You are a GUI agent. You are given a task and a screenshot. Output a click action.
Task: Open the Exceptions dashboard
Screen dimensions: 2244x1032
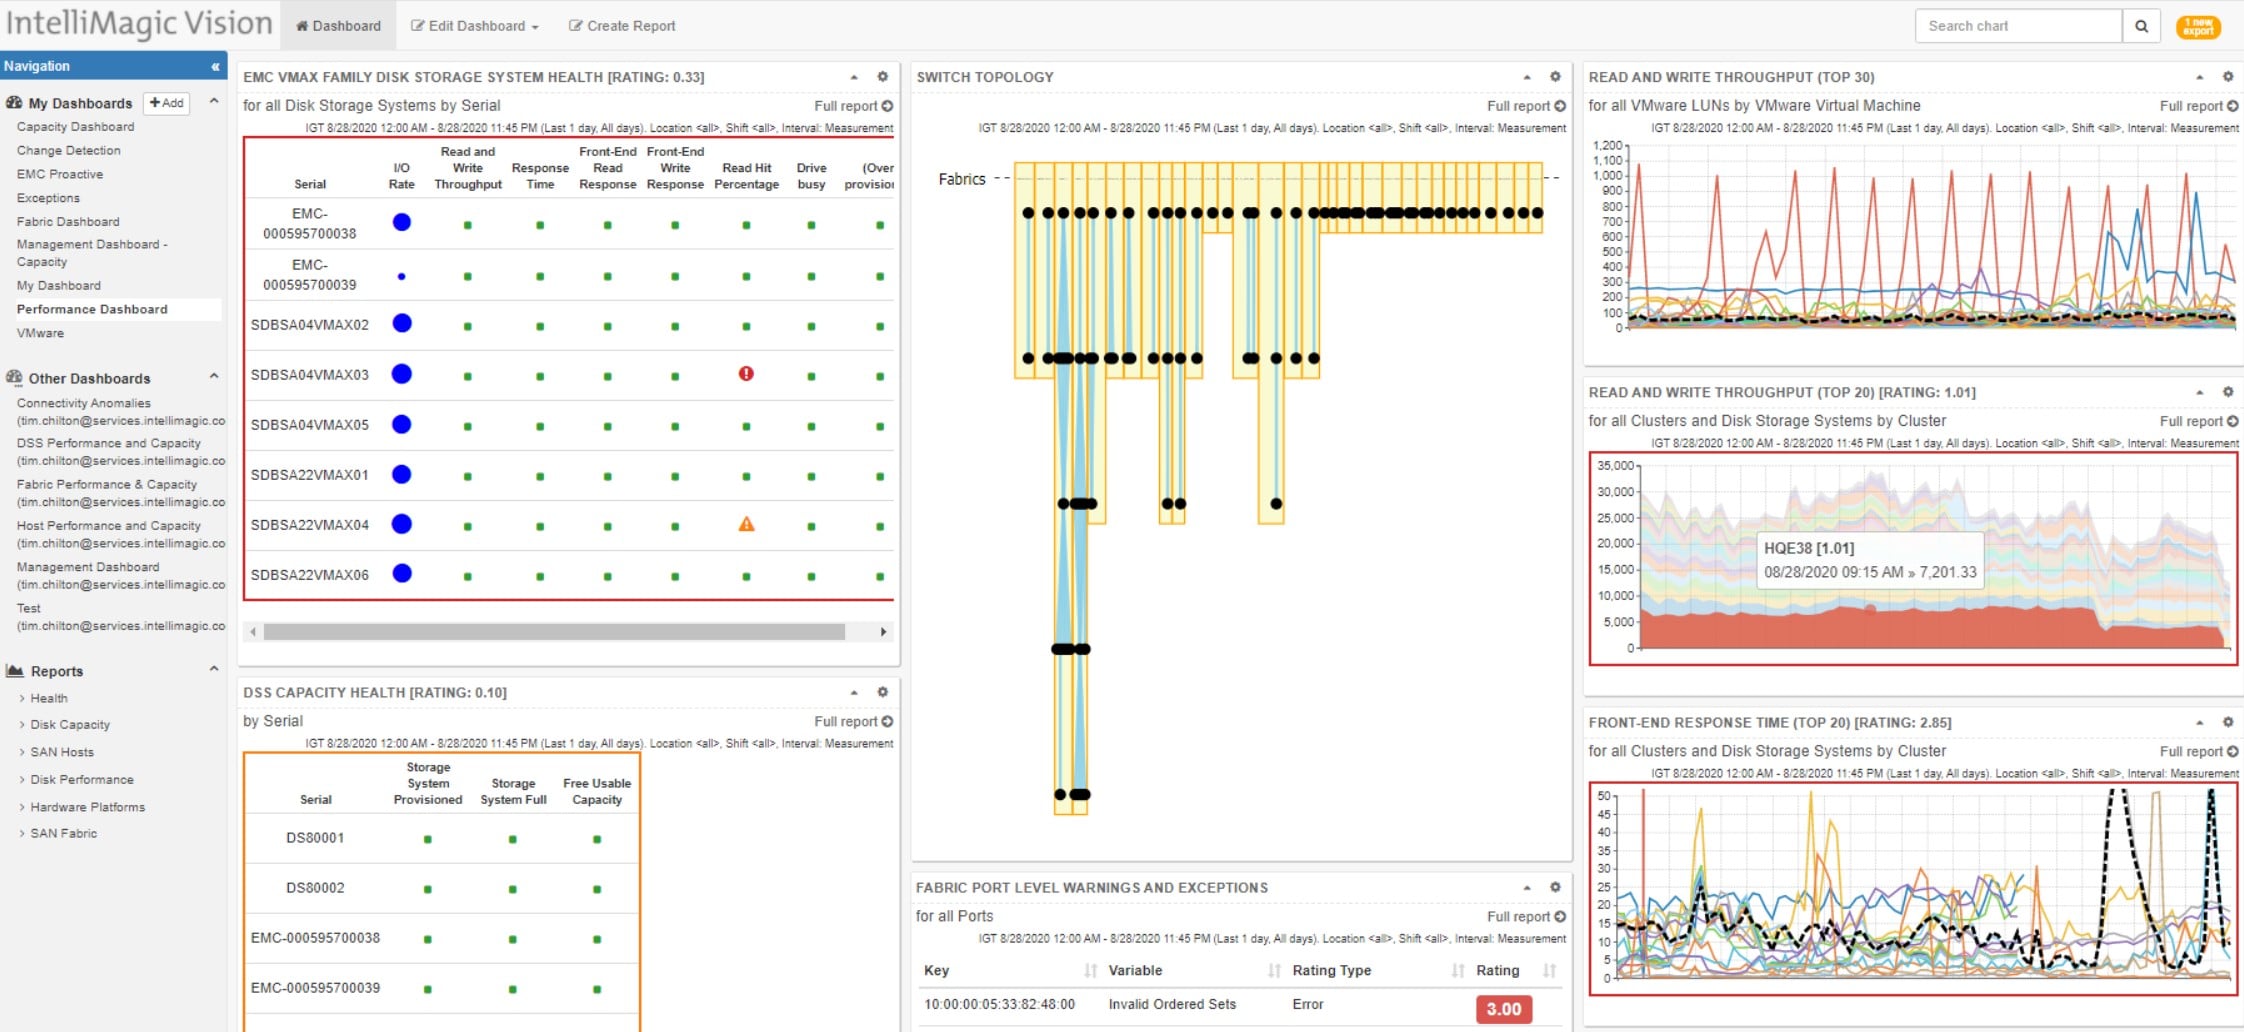click(x=48, y=198)
